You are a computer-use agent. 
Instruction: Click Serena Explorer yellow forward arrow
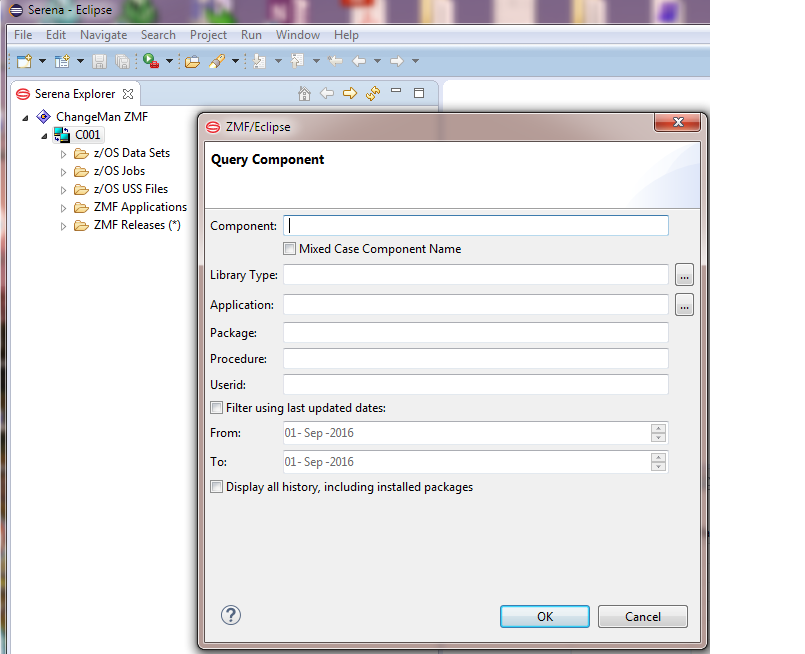tap(350, 93)
